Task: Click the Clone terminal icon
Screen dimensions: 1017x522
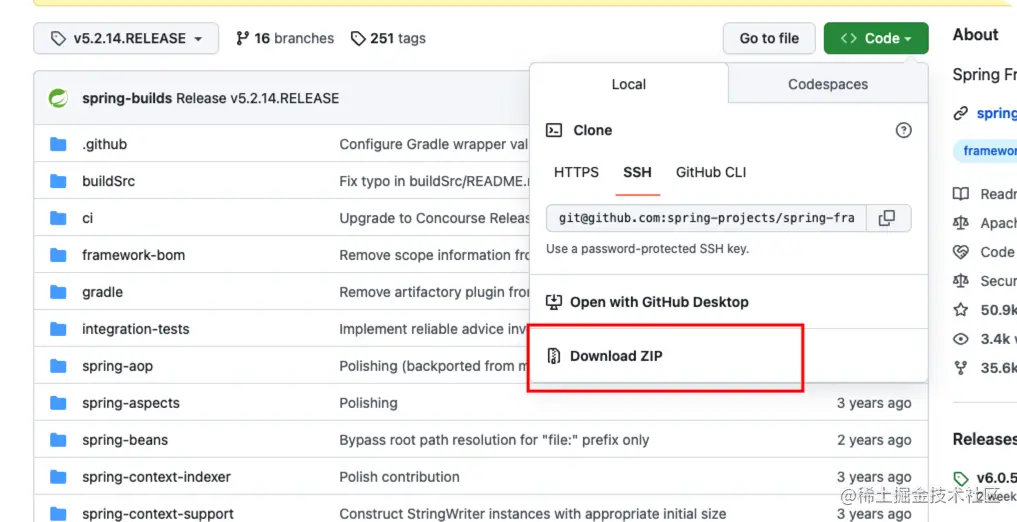Action: (553, 130)
